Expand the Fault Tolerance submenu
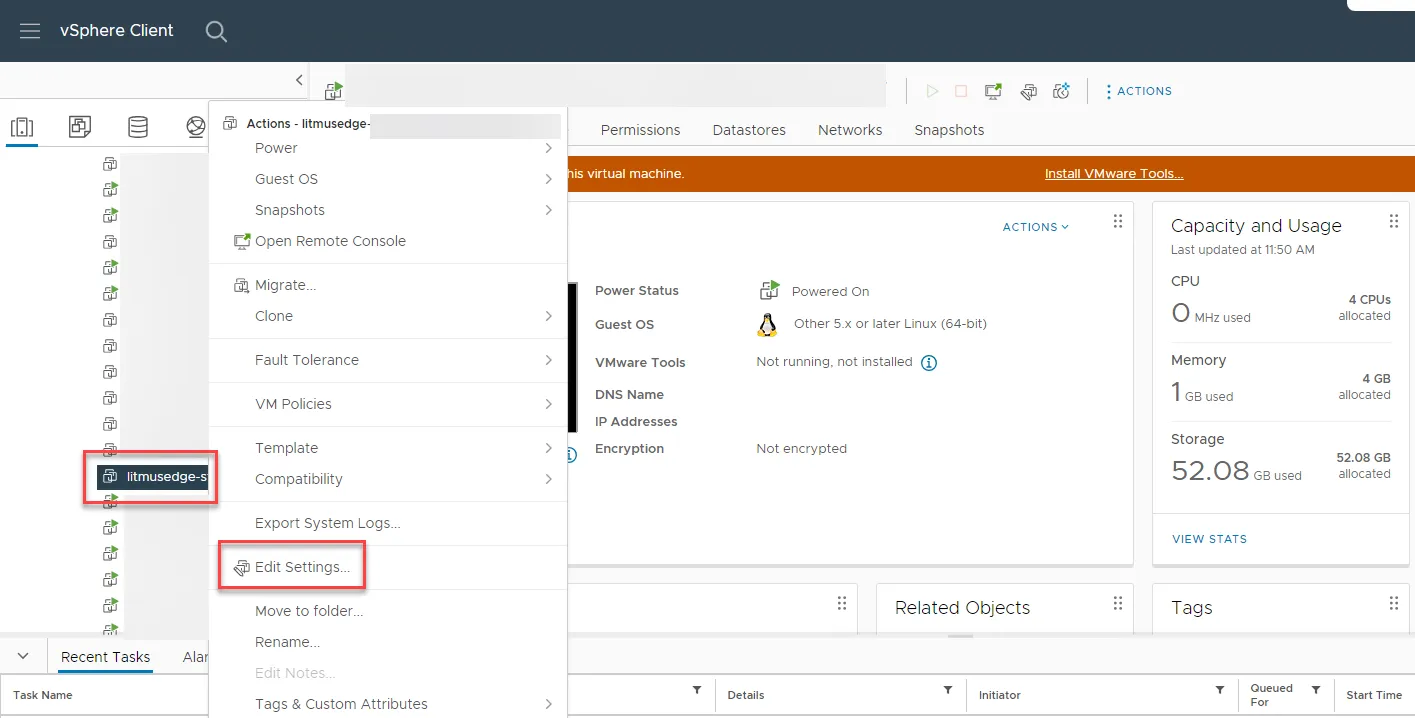Image resolution: width=1415 pixels, height=718 pixels. [x=388, y=360]
